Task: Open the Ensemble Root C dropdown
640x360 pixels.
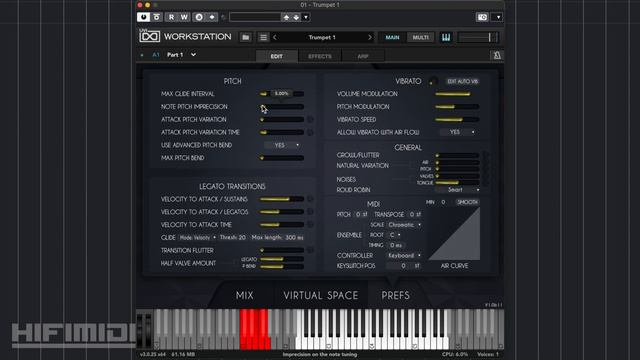Action: pyautogui.click(x=394, y=235)
